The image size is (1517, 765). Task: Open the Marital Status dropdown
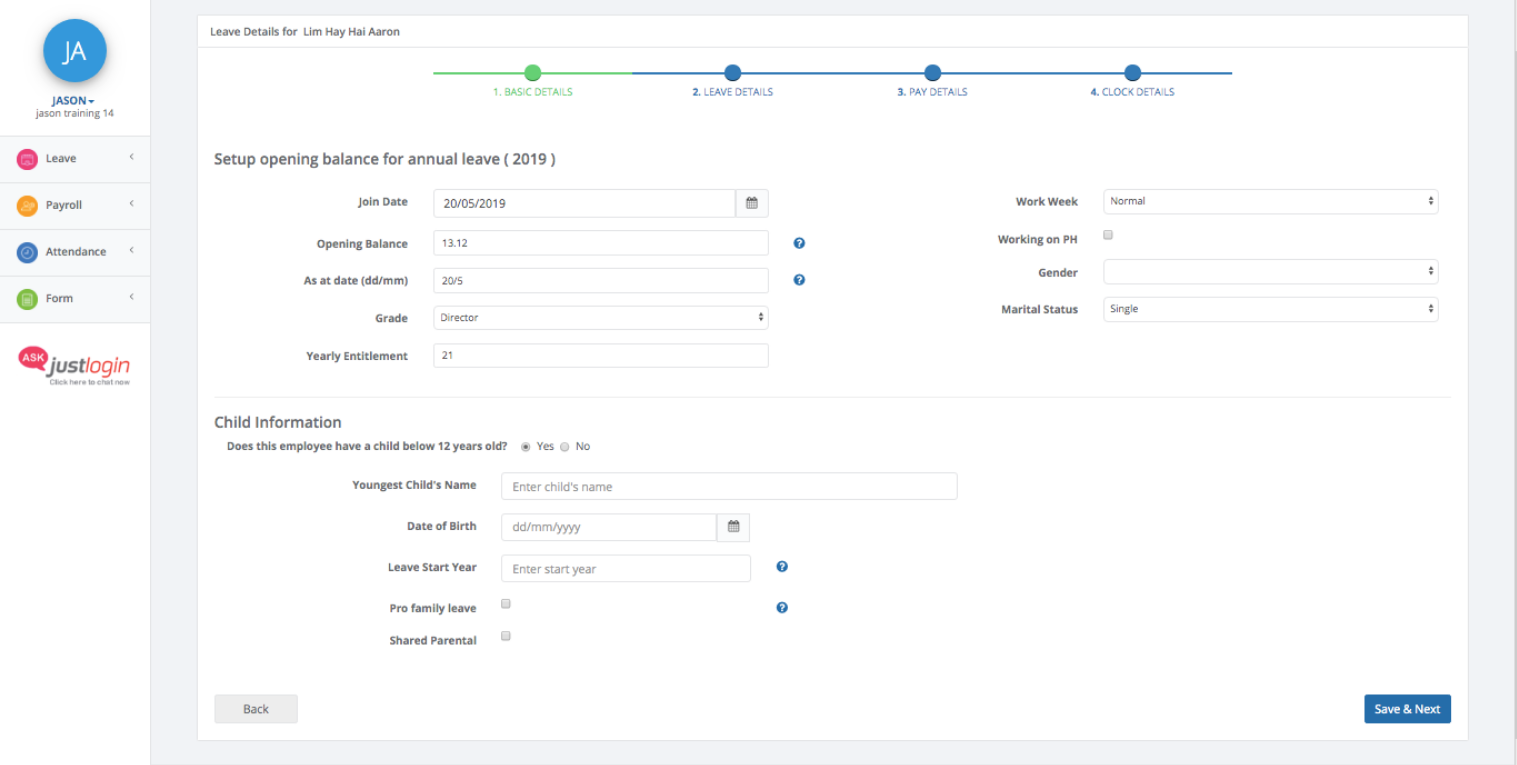click(x=1271, y=309)
